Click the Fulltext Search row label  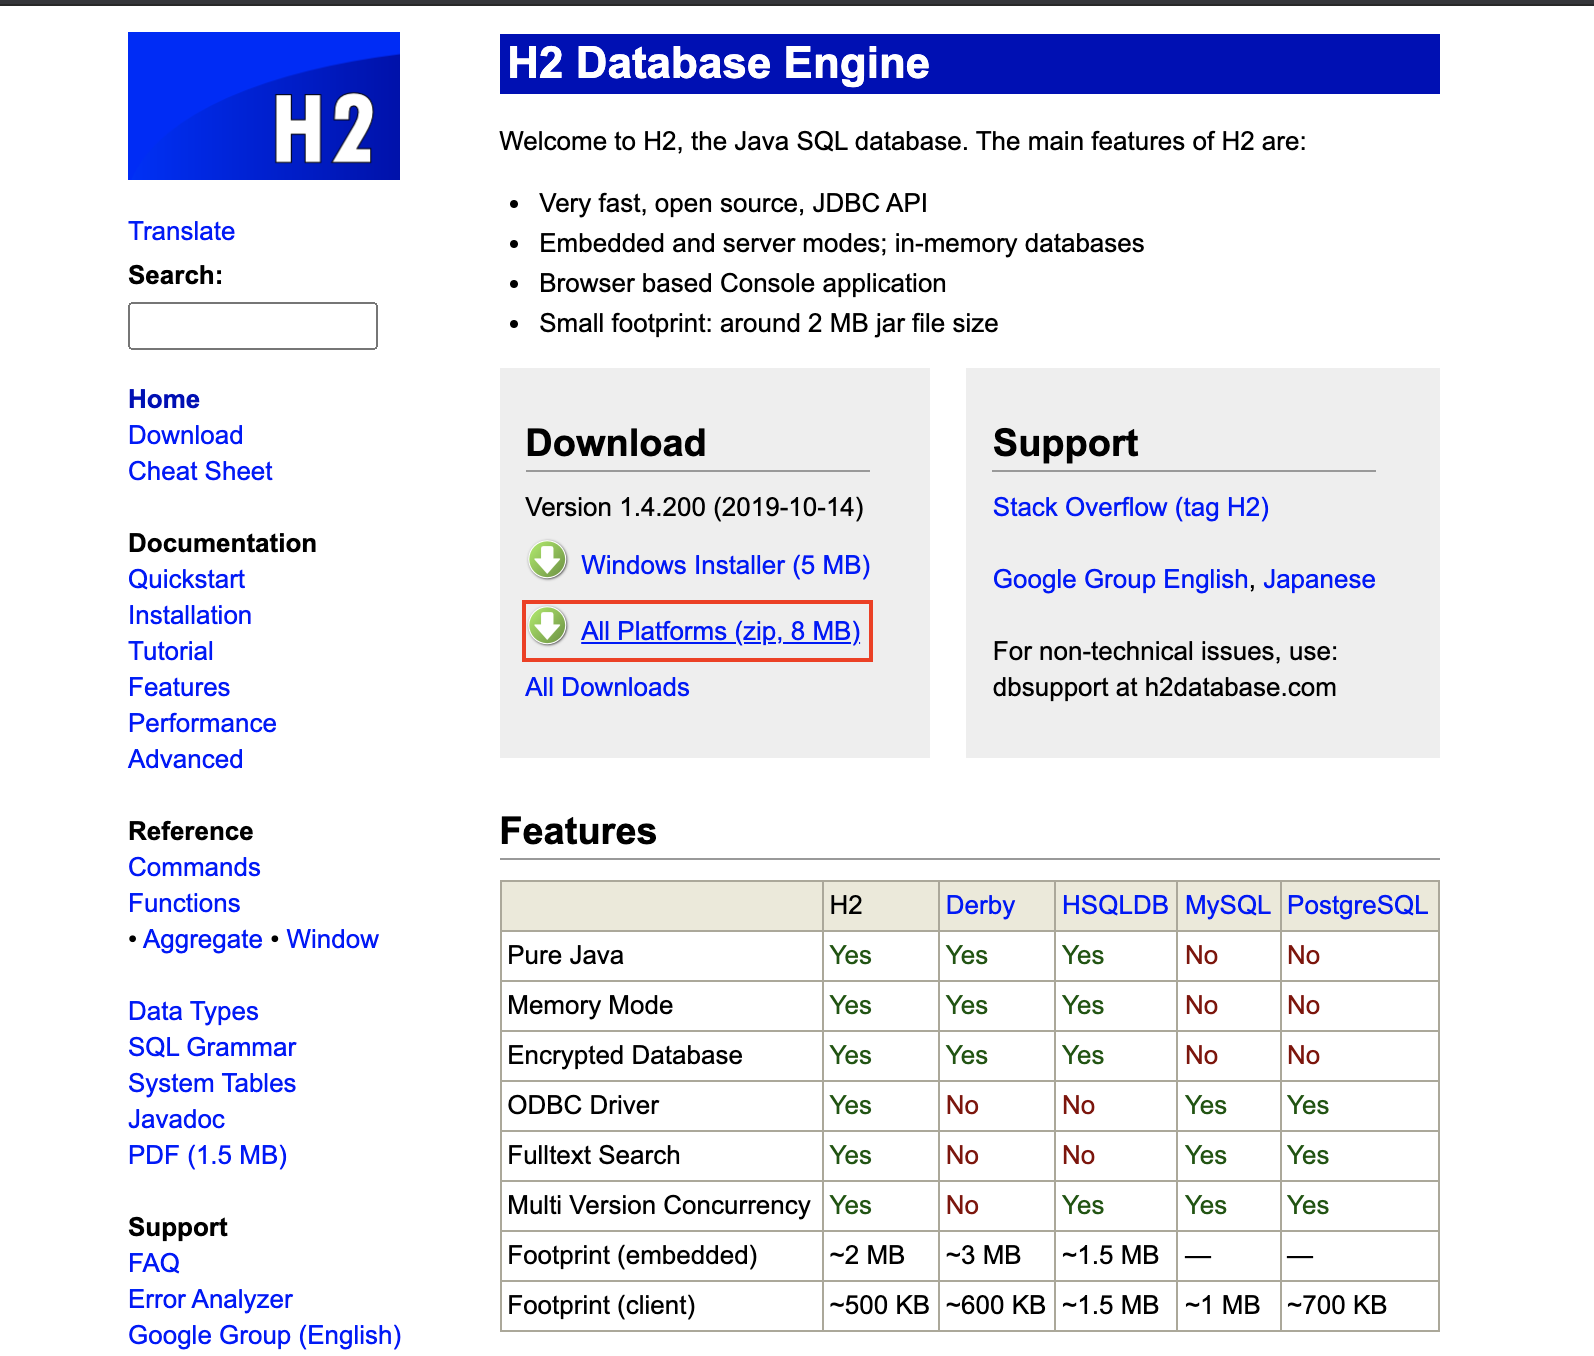click(593, 1155)
